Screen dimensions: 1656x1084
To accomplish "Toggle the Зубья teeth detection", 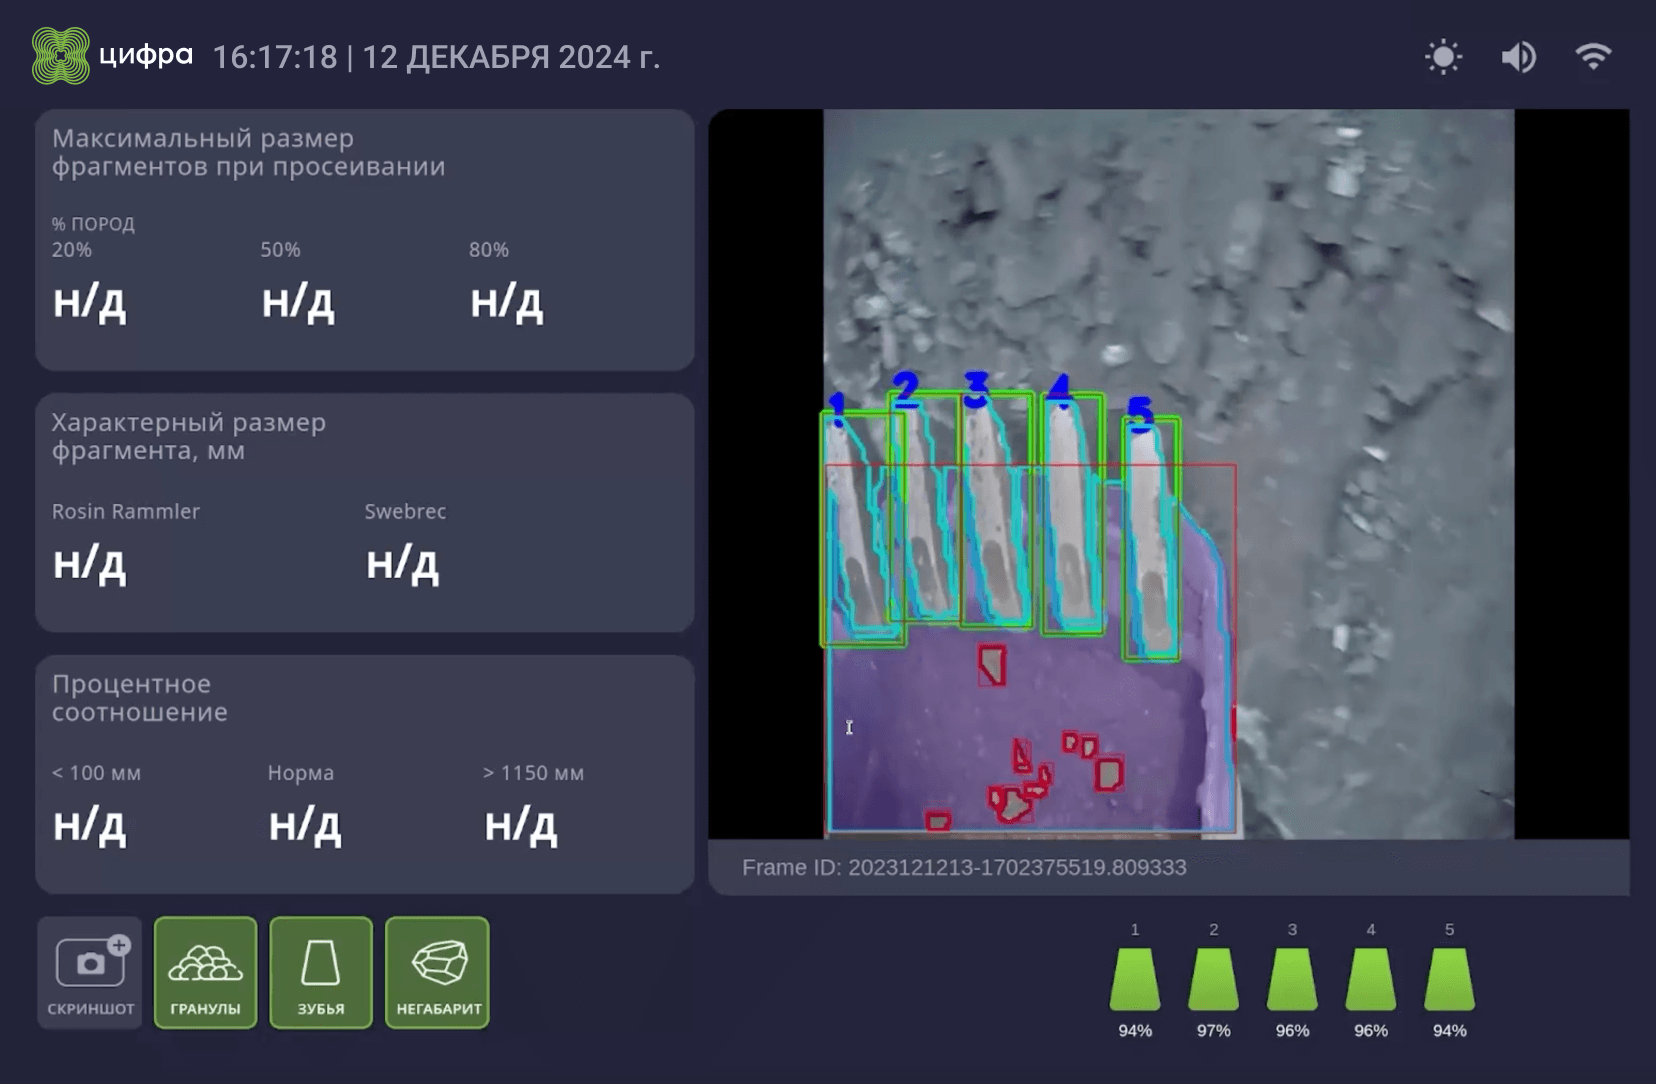I will point(321,972).
